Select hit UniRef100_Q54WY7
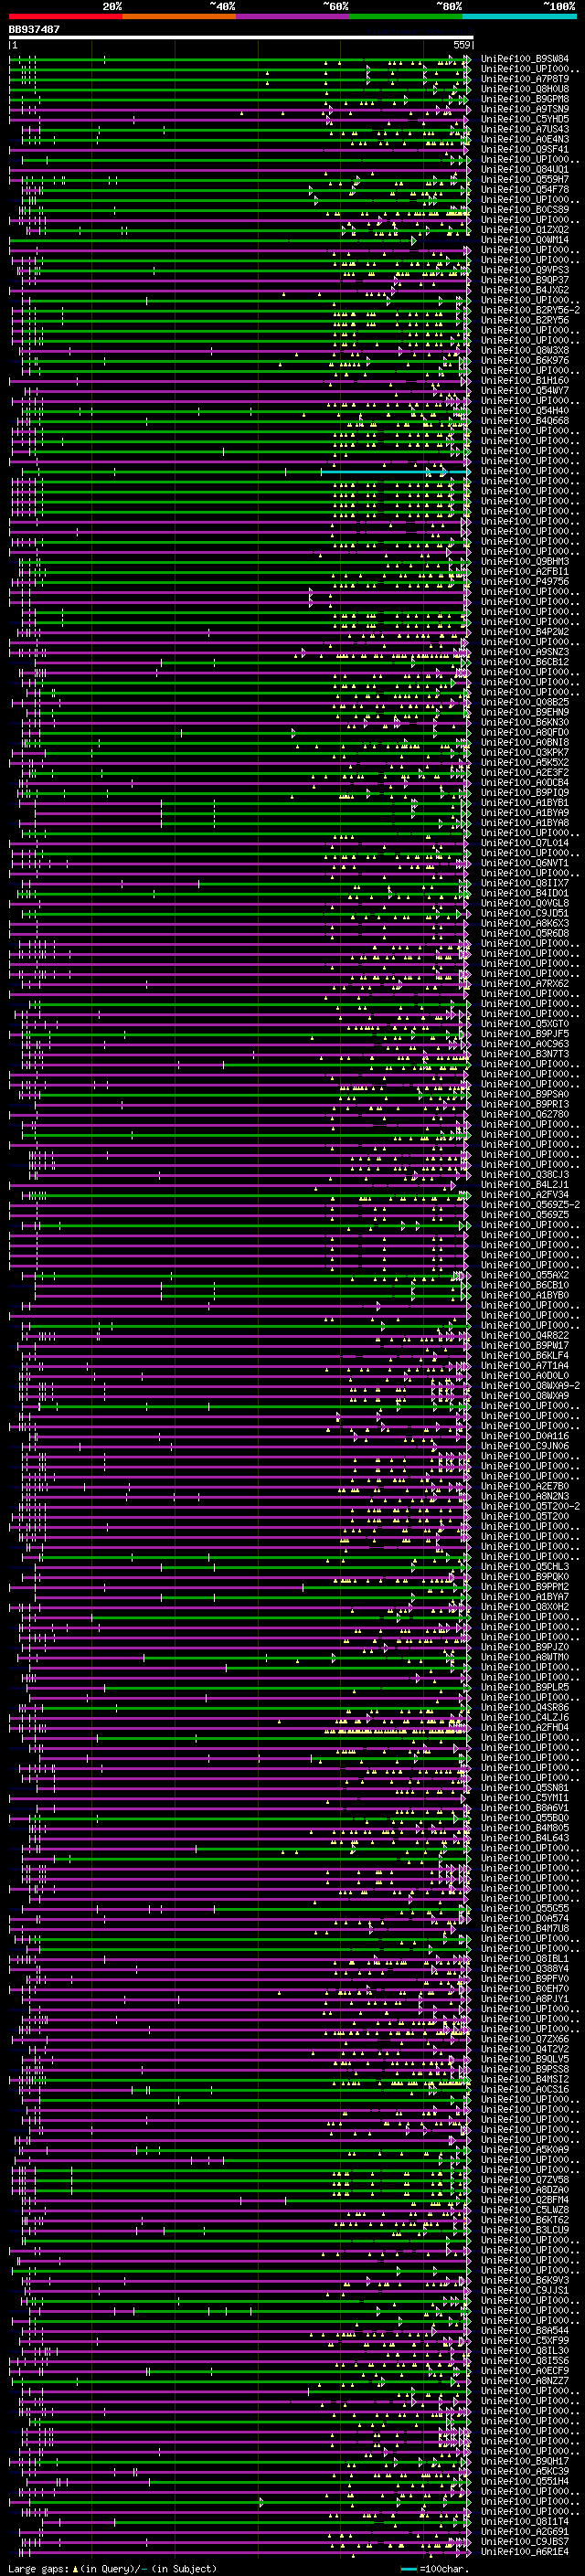585x2576 pixels. [525, 390]
